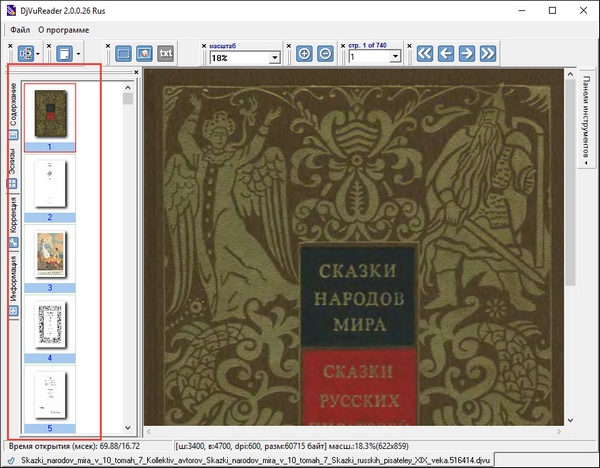Select page 2 thumbnail
The width and height of the screenshot is (600, 468).
point(50,188)
